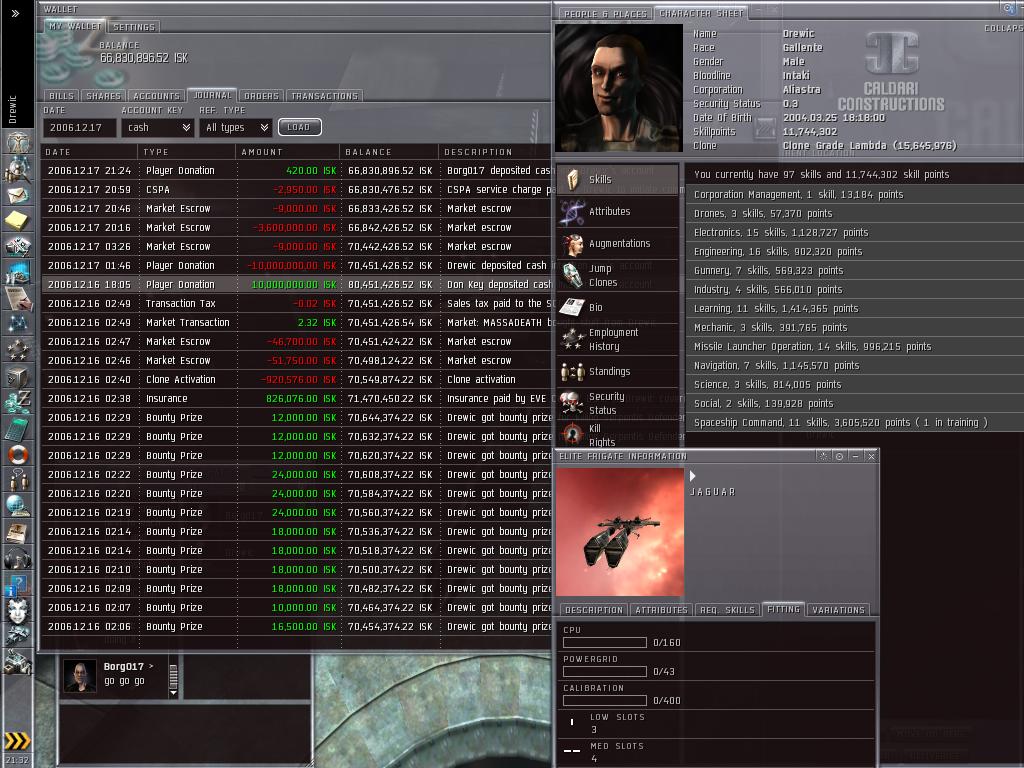Open the Market icon in the sidebar
This screenshot has height=768, width=1024.
pos(18,272)
